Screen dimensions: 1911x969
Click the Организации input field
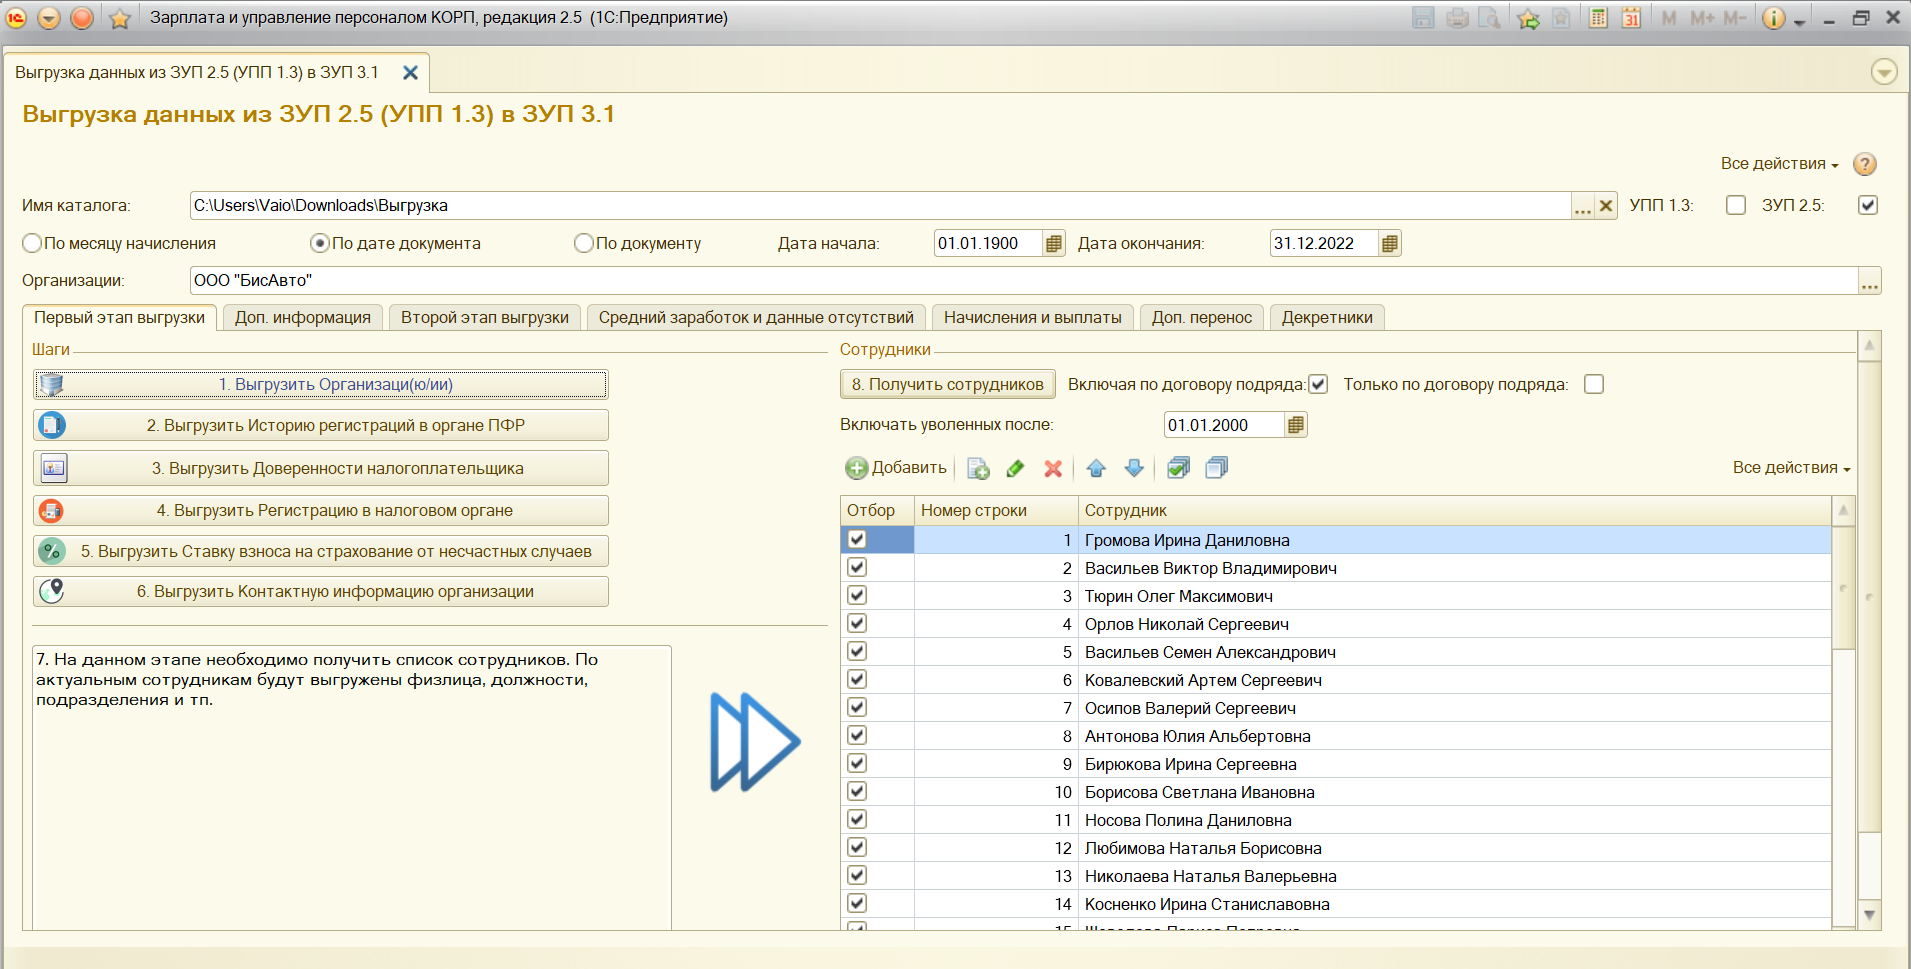[1023, 281]
